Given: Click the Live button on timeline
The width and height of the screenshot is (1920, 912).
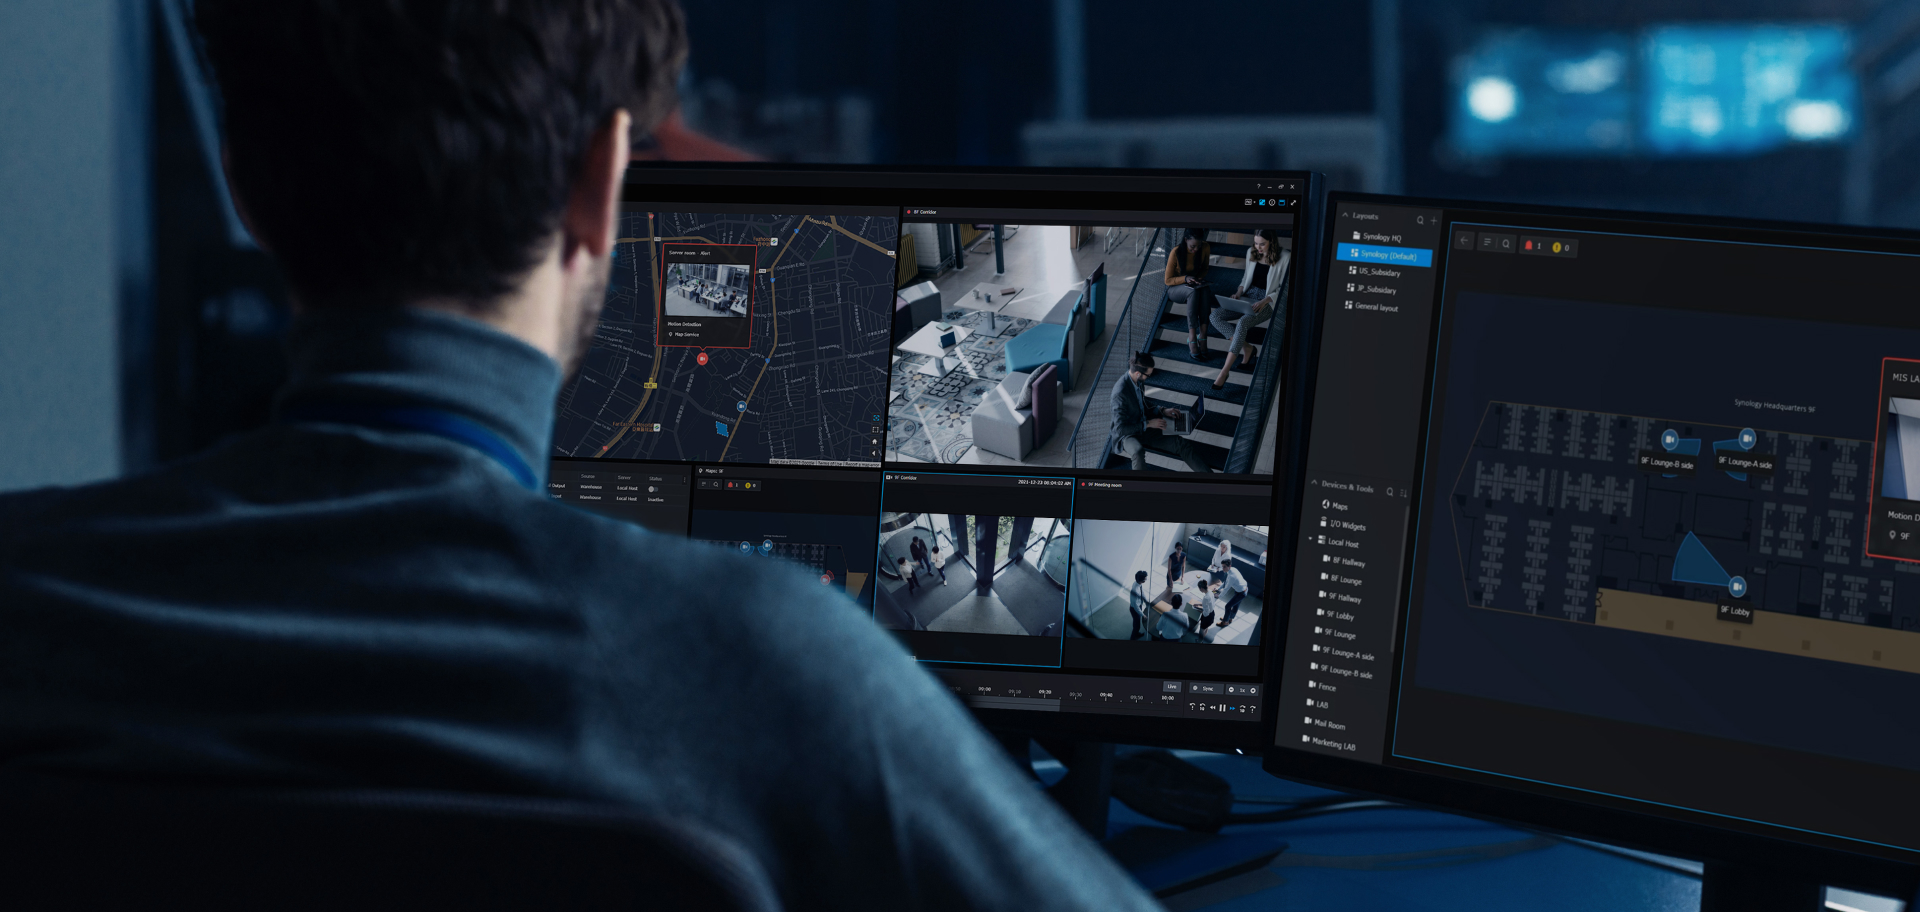Looking at the screenshot, I should [1172, 686].
